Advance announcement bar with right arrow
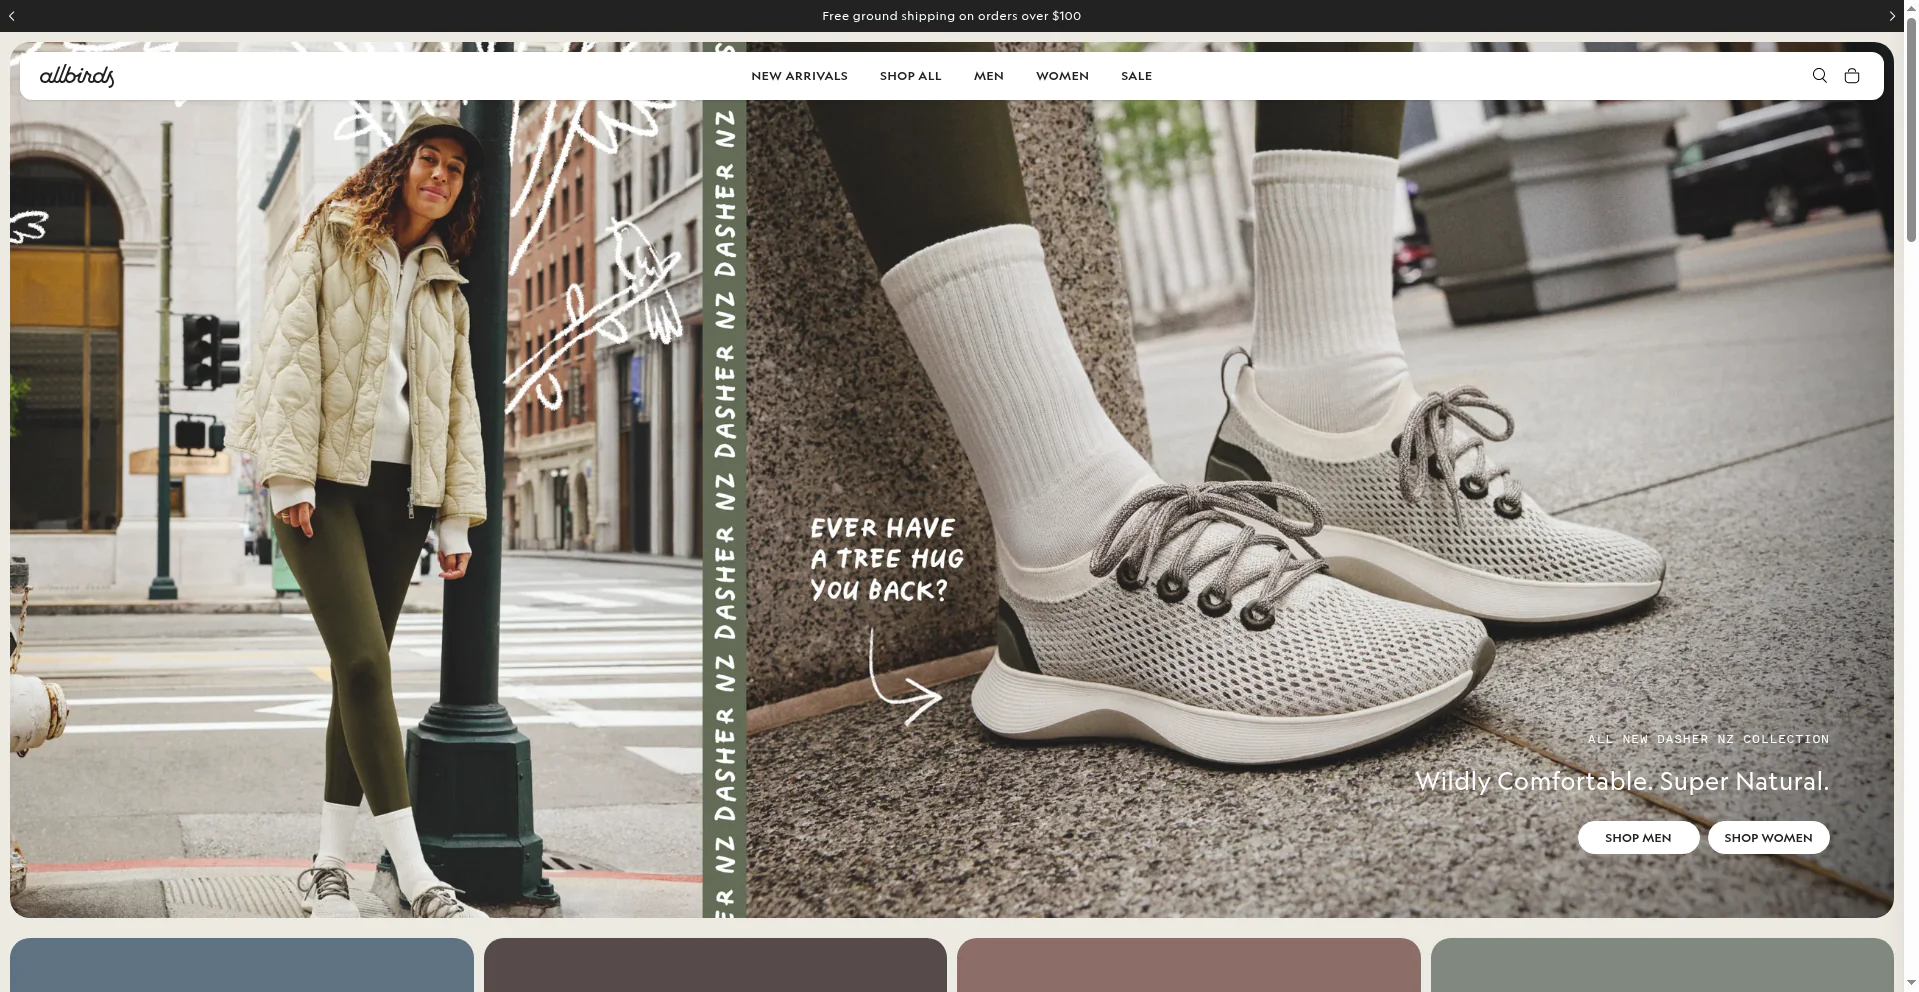Screen dimensions: 1919x992 (x=1891, y=16)
